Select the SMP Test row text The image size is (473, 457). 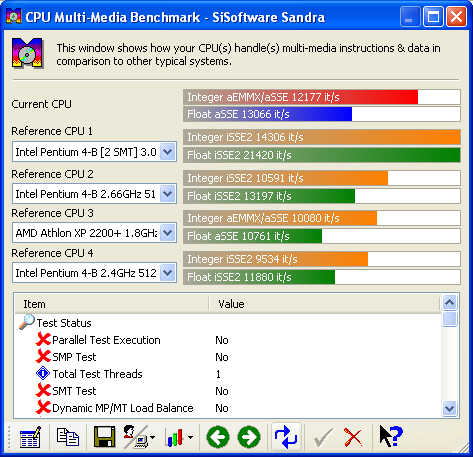74,357
